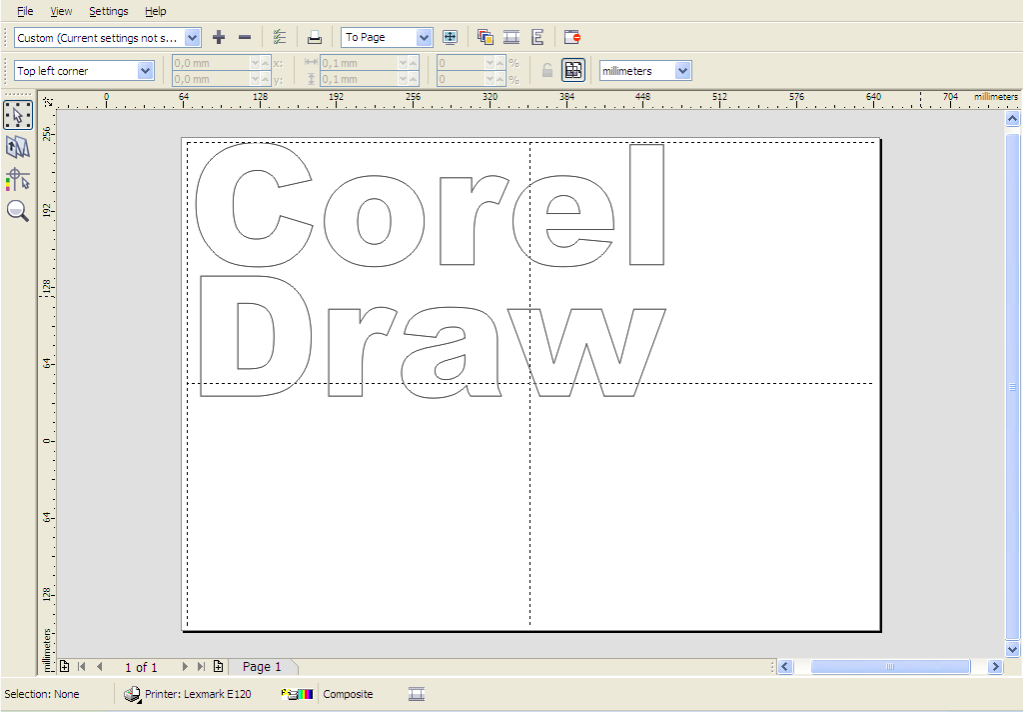Click the x position input field
The height and width of the screenshot is (712, 1023).
(211, 63)
